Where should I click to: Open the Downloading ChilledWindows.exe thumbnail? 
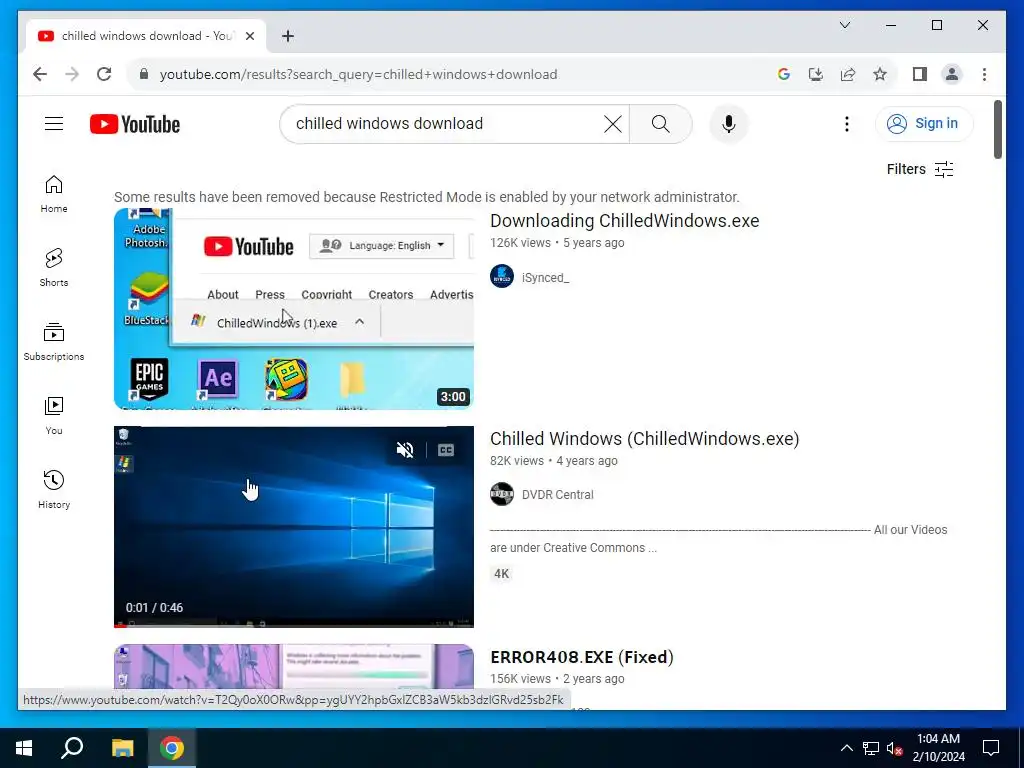pyautogui.click(x=294, y=309)
